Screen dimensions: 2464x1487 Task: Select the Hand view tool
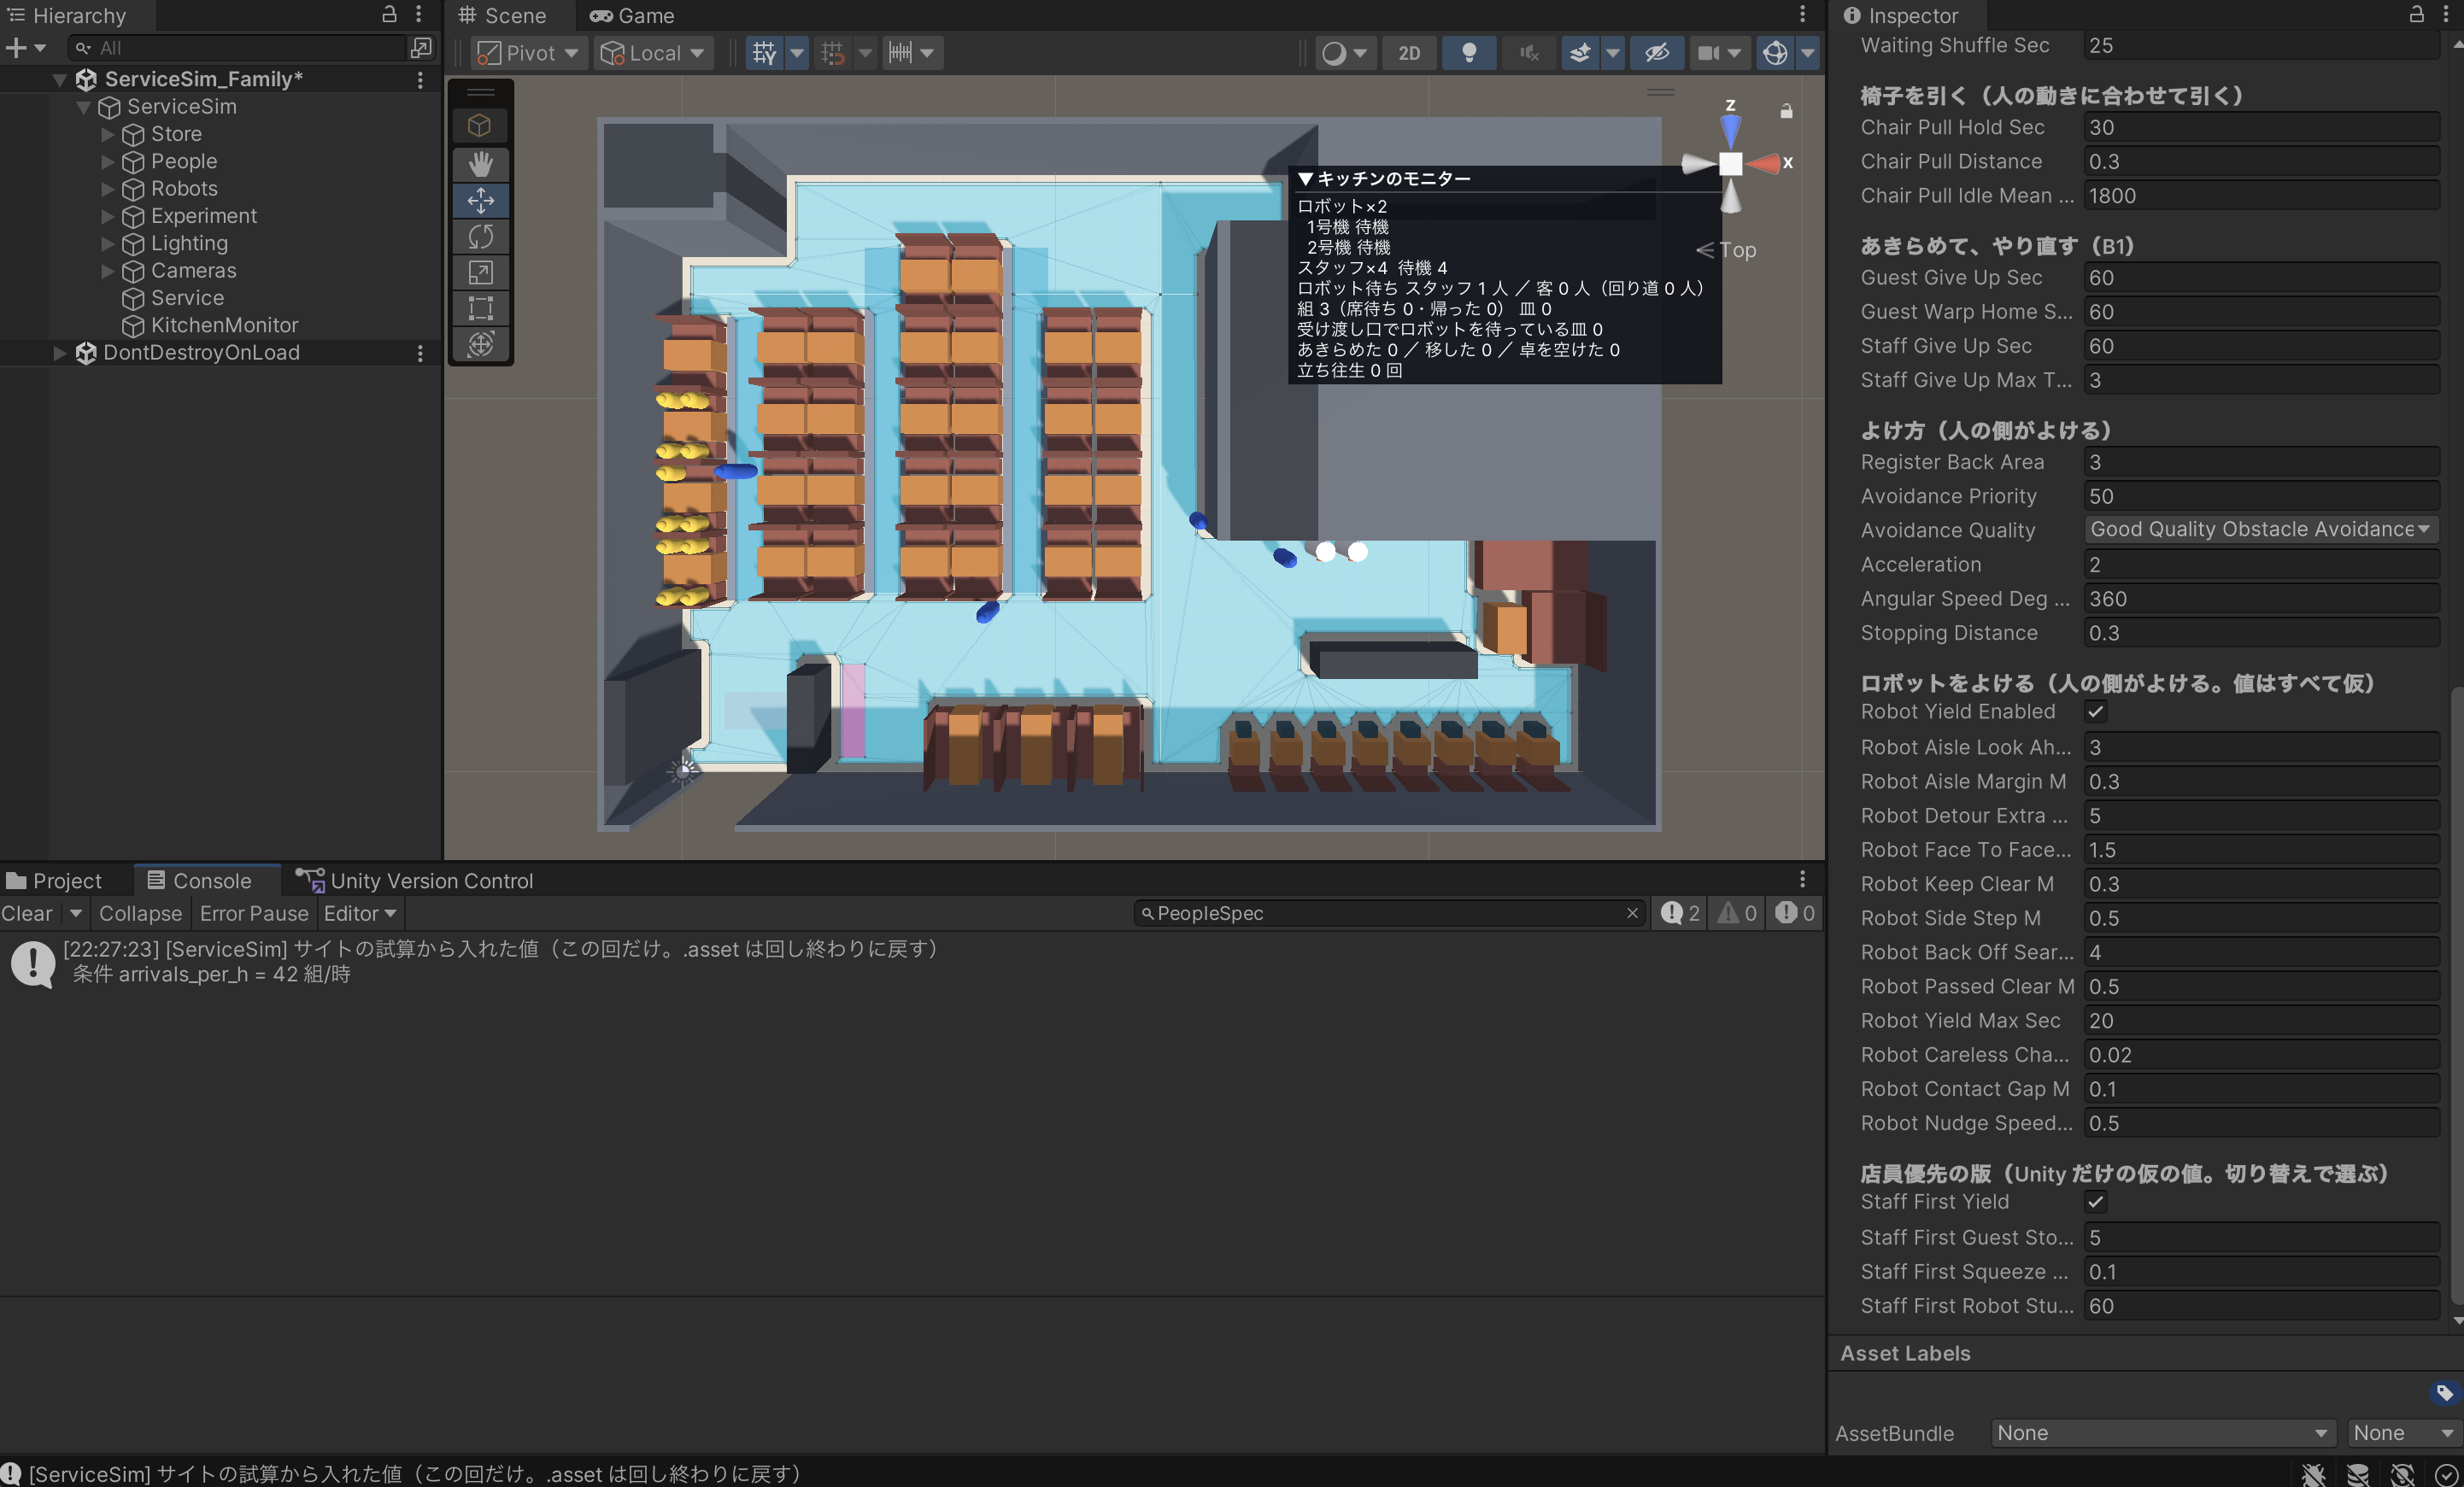point(480,164)
